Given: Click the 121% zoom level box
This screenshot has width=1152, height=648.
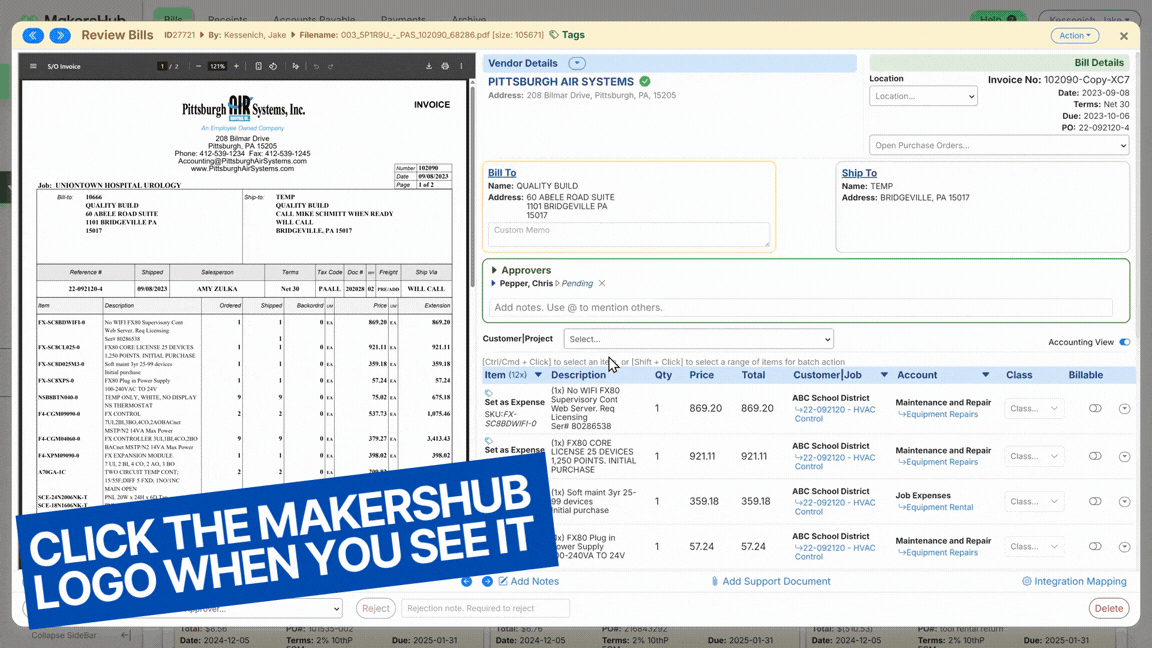Looking at the screenshot, I should [217, 66].
